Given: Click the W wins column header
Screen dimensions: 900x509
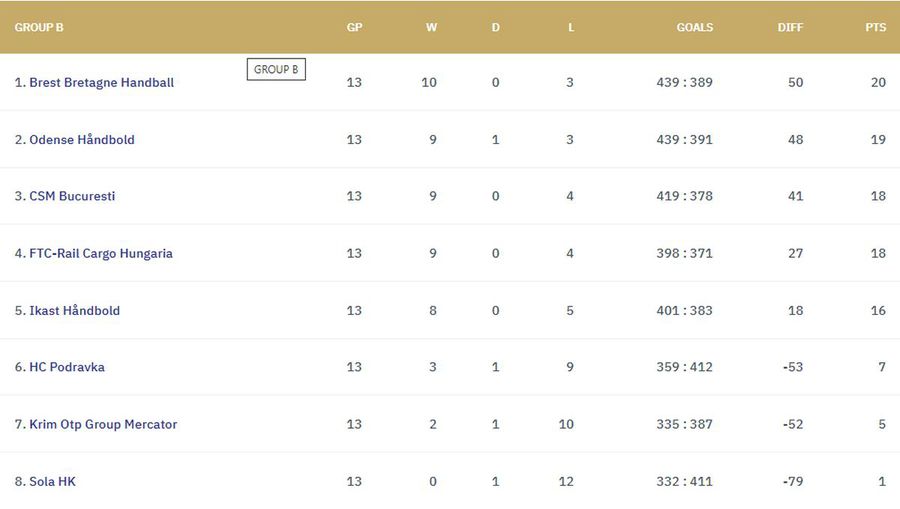Looking at the screenshot, I should [x=431, y=28].
